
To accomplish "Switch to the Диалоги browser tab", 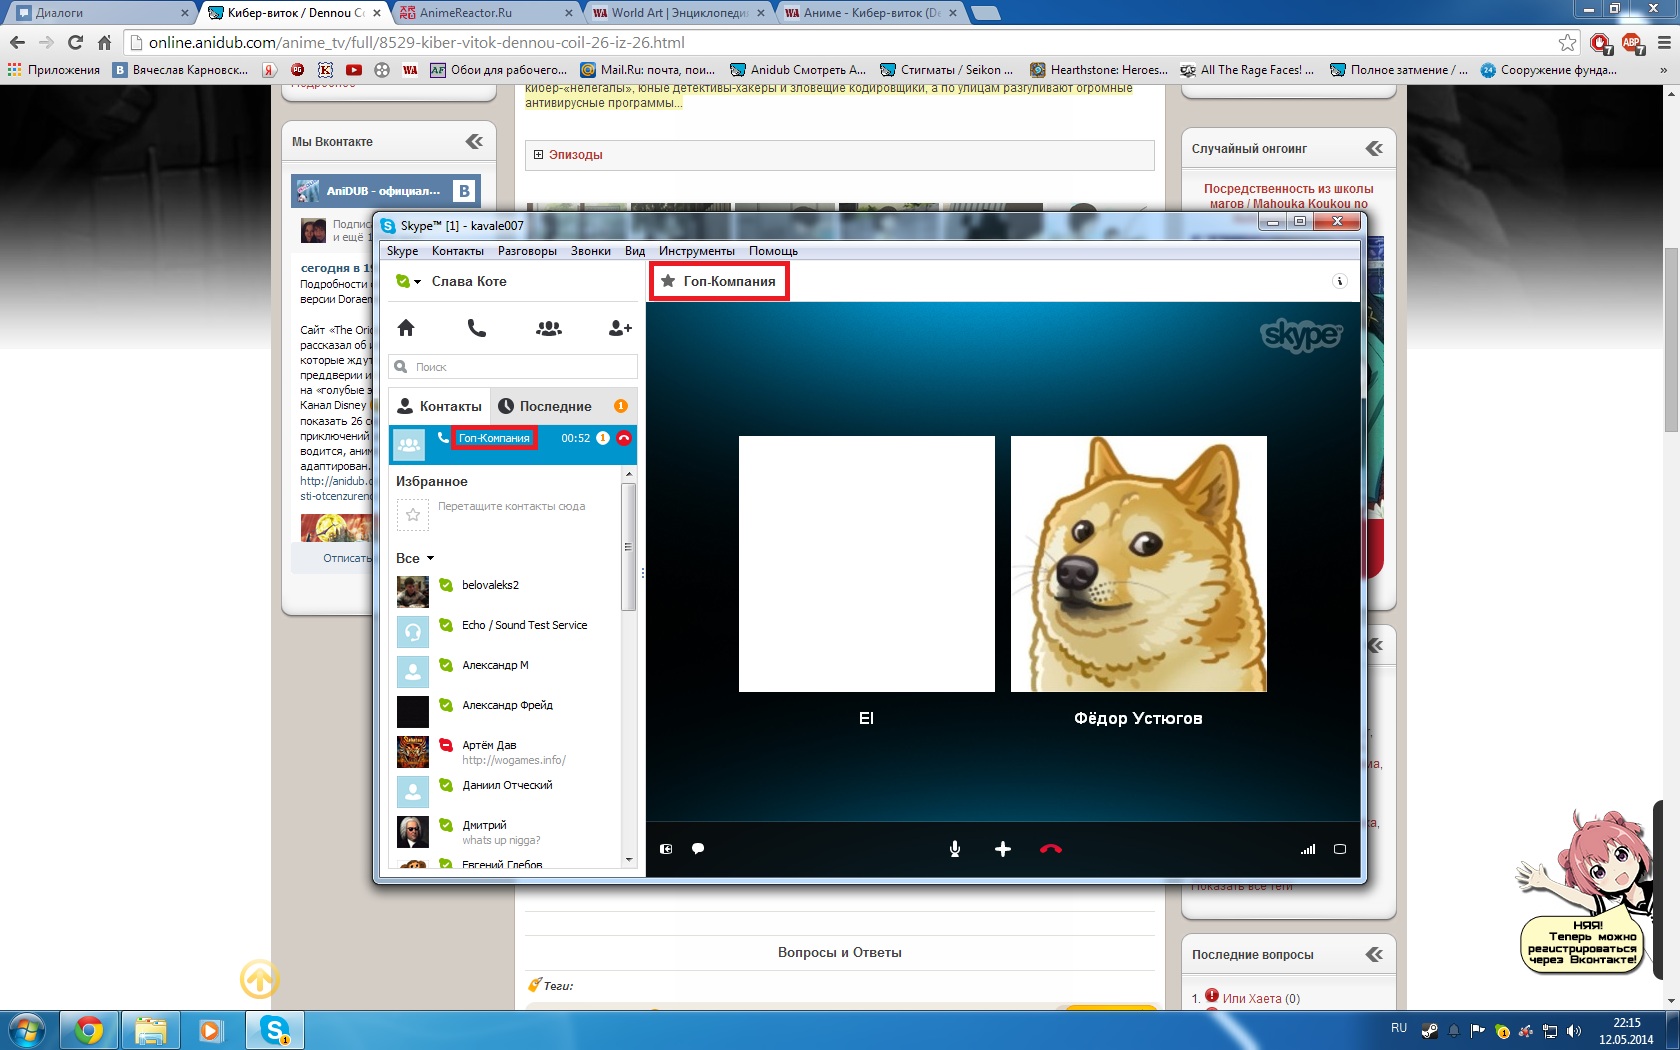I will 100,13.
